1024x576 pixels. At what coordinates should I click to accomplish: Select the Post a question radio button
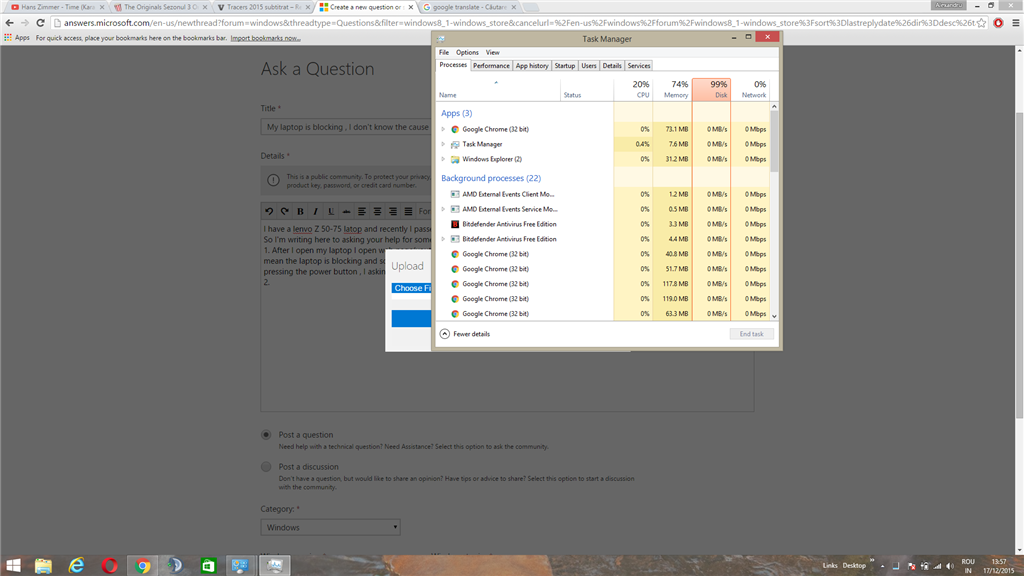coord(266,435)
